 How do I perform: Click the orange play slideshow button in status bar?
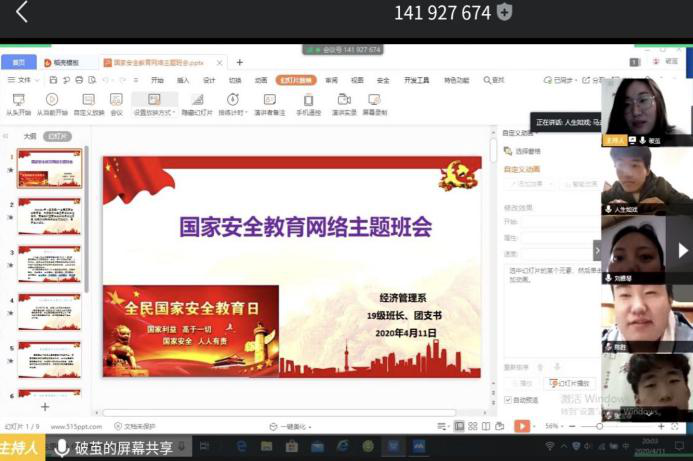(x=521, y=426)
